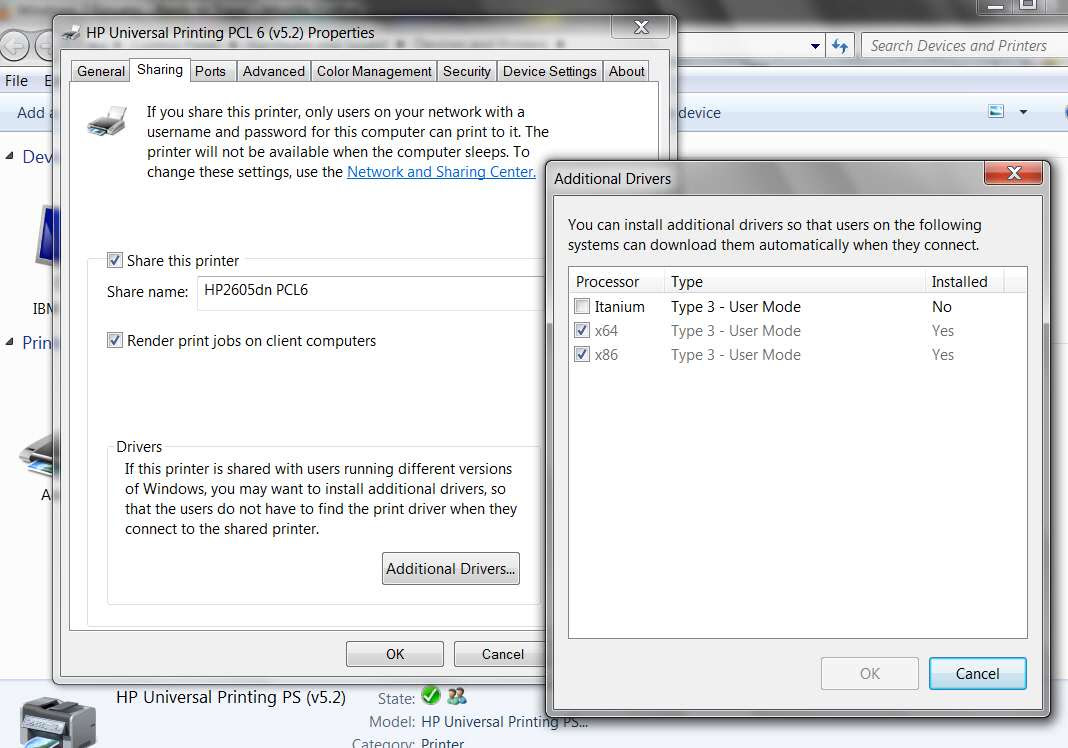The image size is (1068, 748).
Task: Close the Additional Drivers dialog
Action: [1013, 173]
